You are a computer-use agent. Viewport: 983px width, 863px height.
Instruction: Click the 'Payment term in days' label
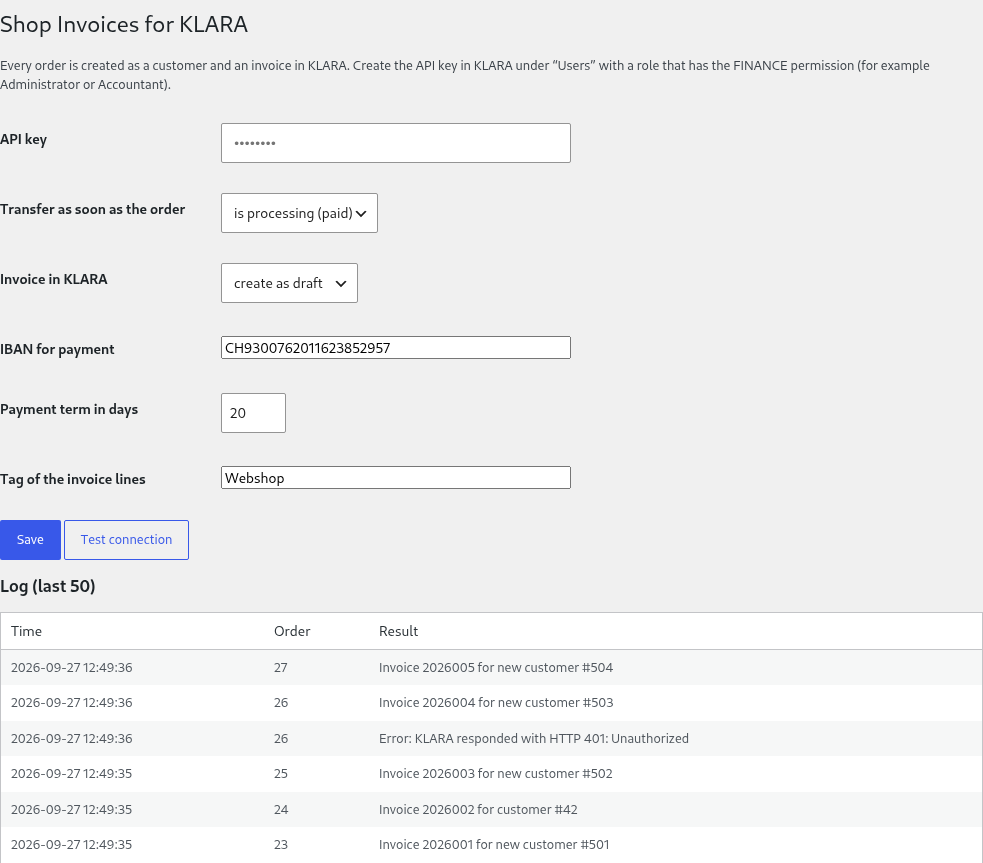69,409
